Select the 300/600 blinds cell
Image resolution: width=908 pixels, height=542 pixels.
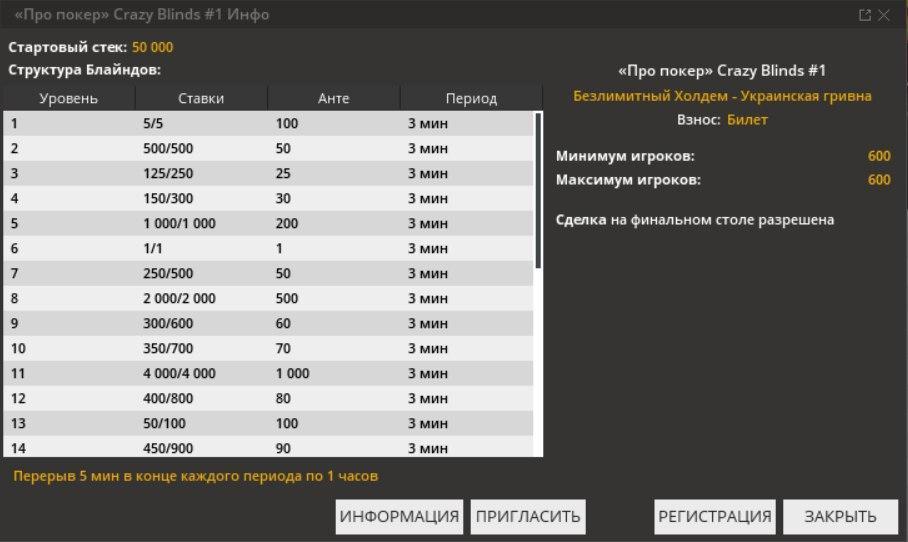tap(168, 324)
